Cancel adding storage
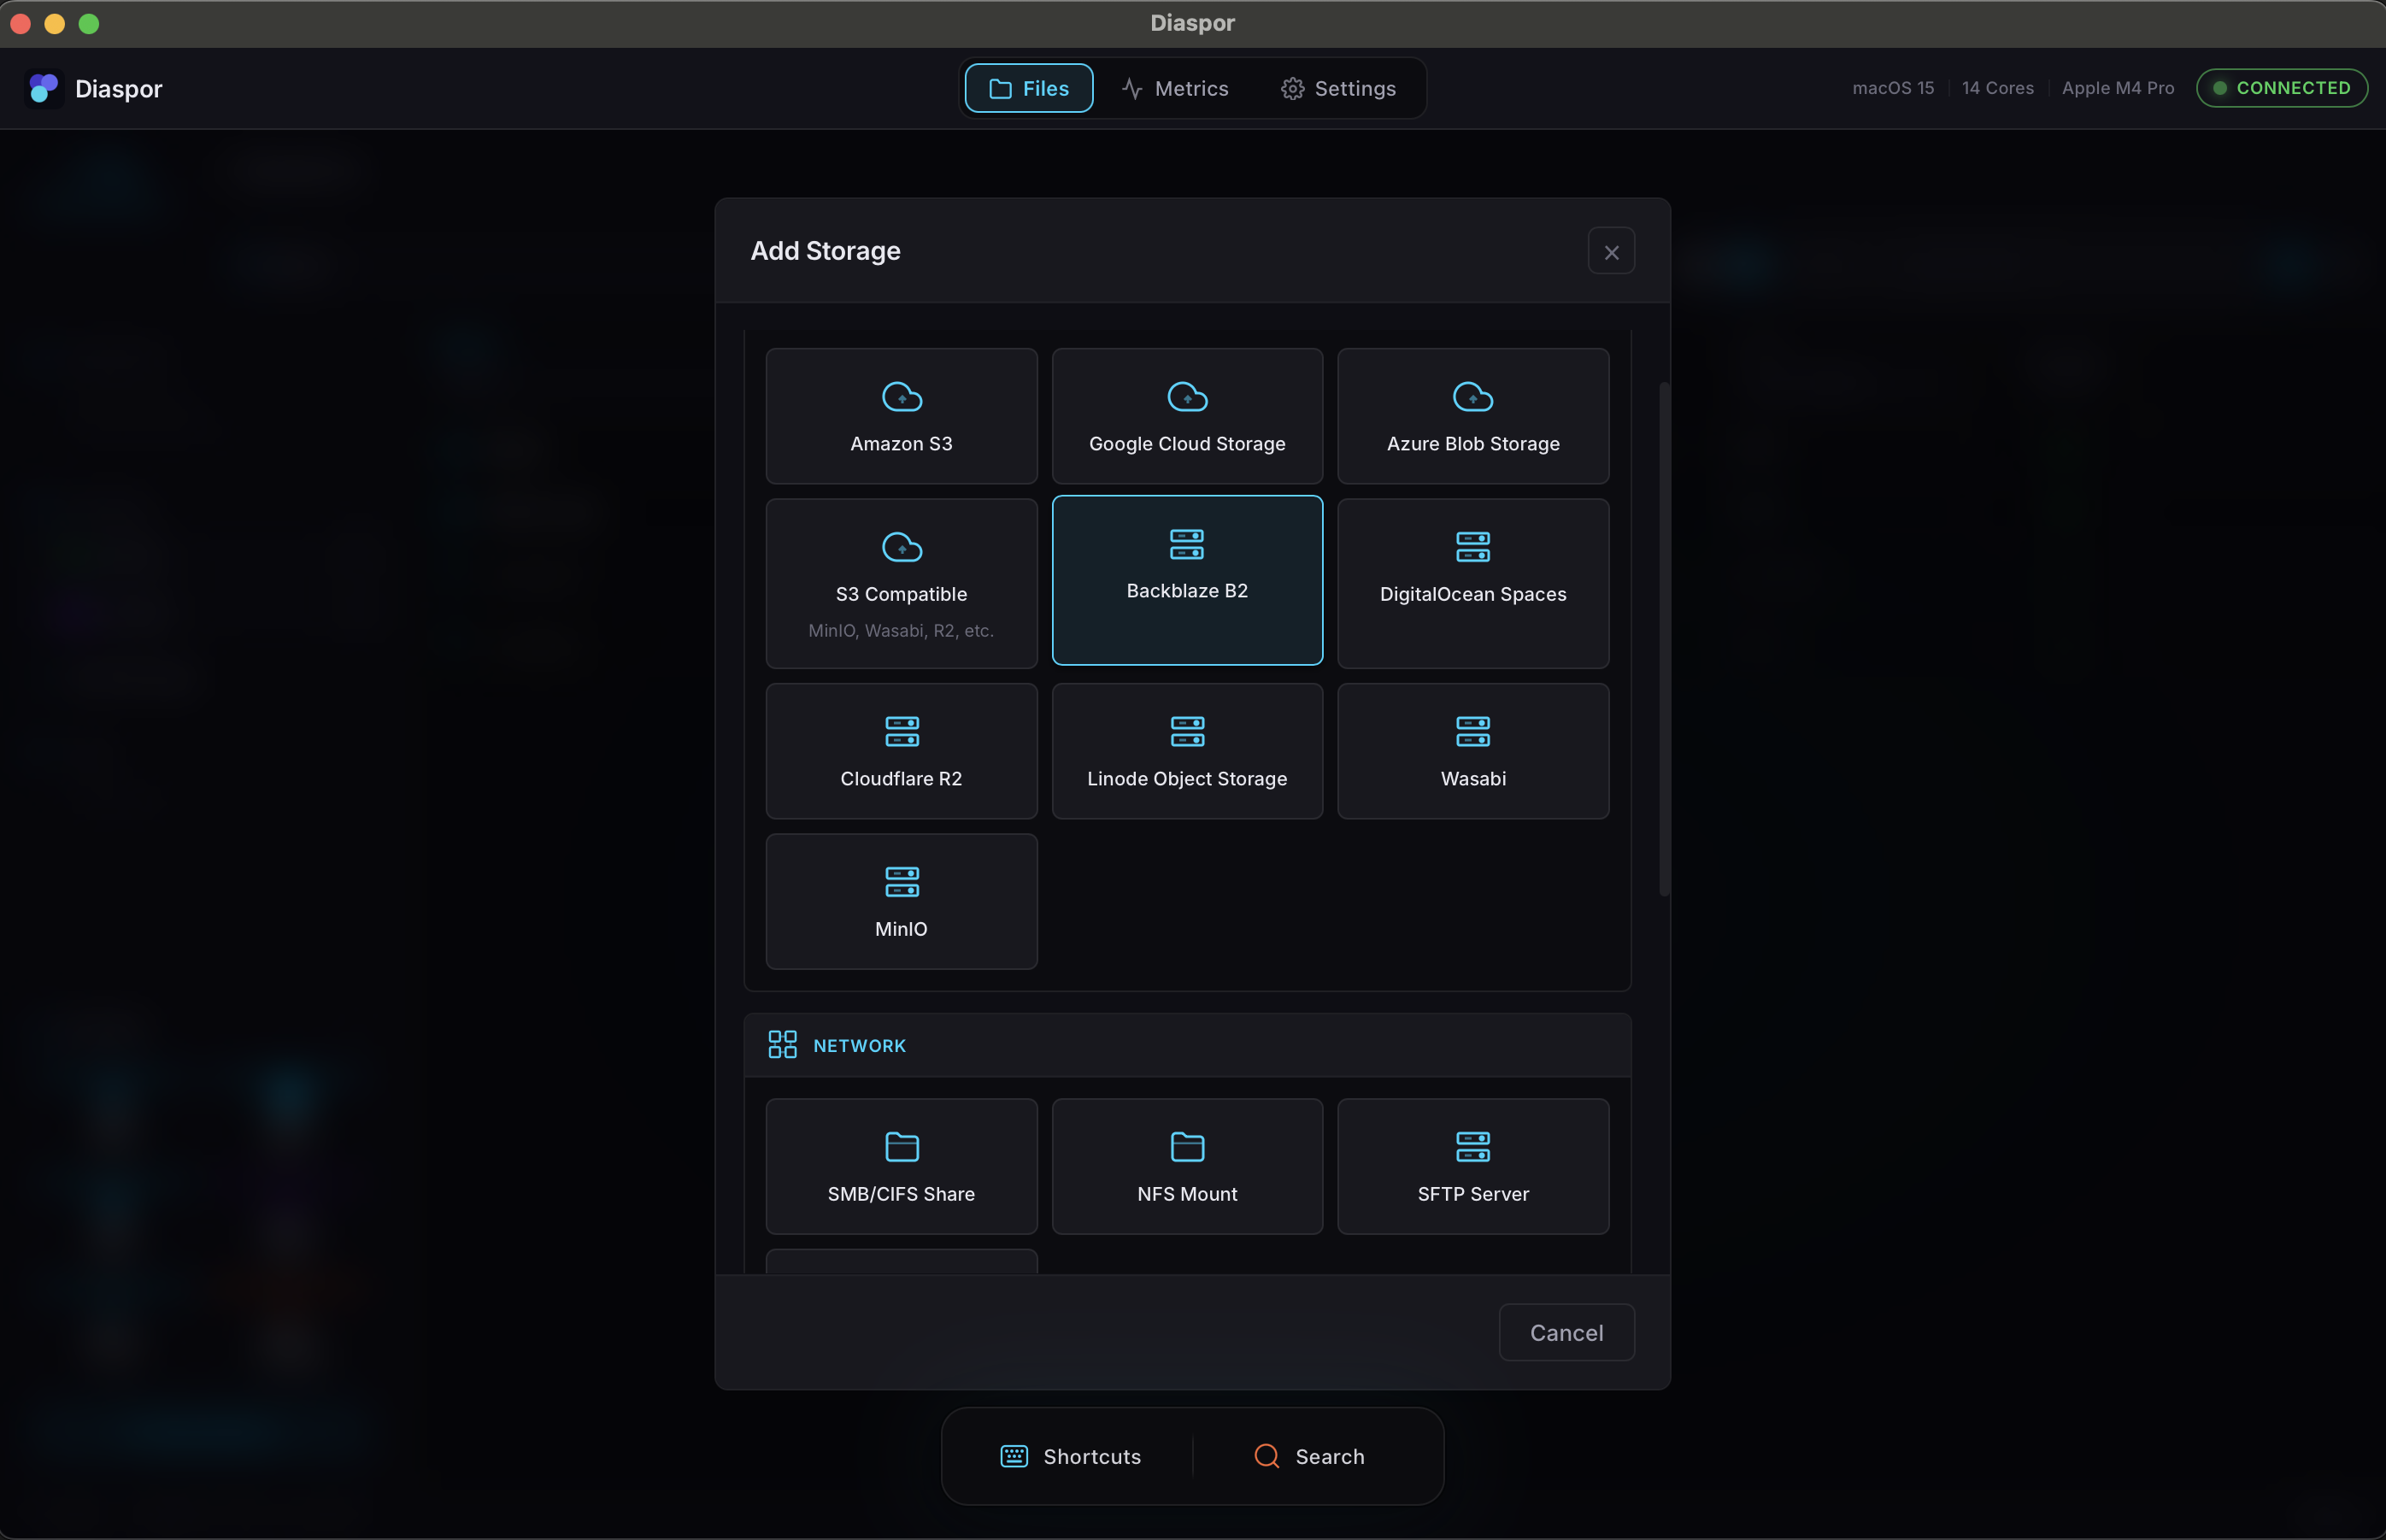Viewport: 2386px width, 1540px height. coord(1566,1332)
